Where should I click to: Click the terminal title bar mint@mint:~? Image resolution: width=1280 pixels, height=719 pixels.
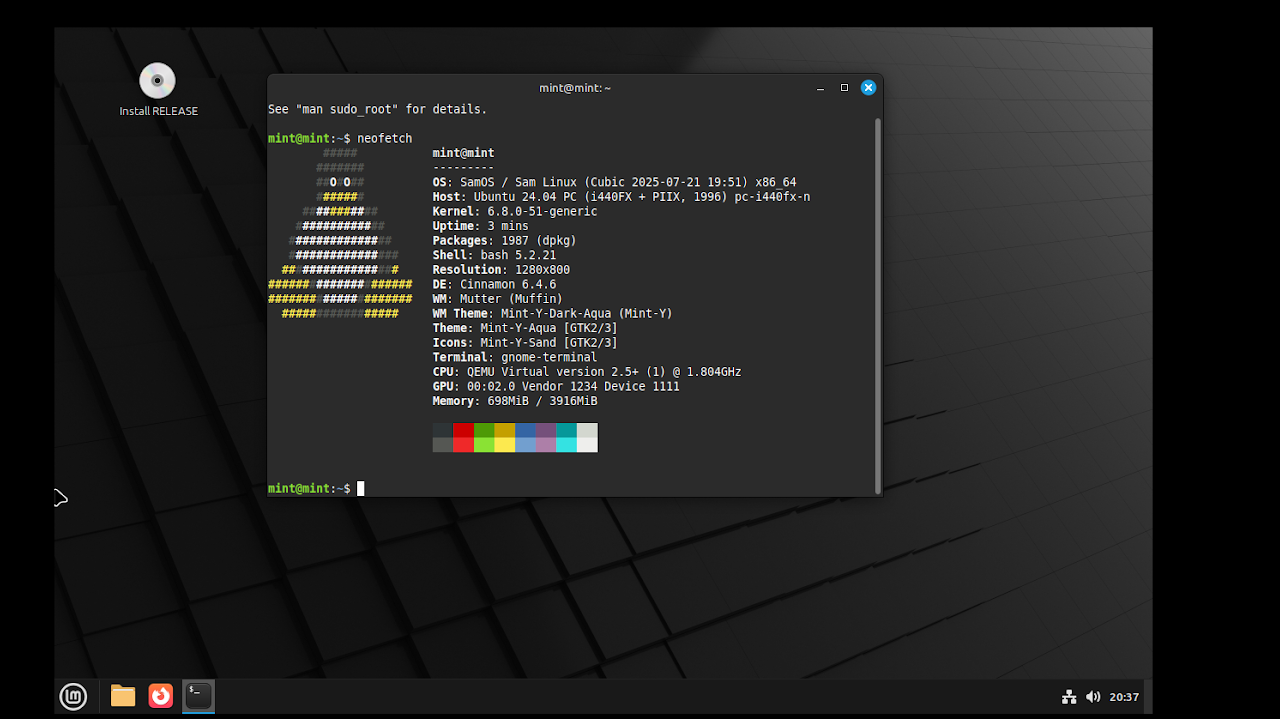(575, 88)
